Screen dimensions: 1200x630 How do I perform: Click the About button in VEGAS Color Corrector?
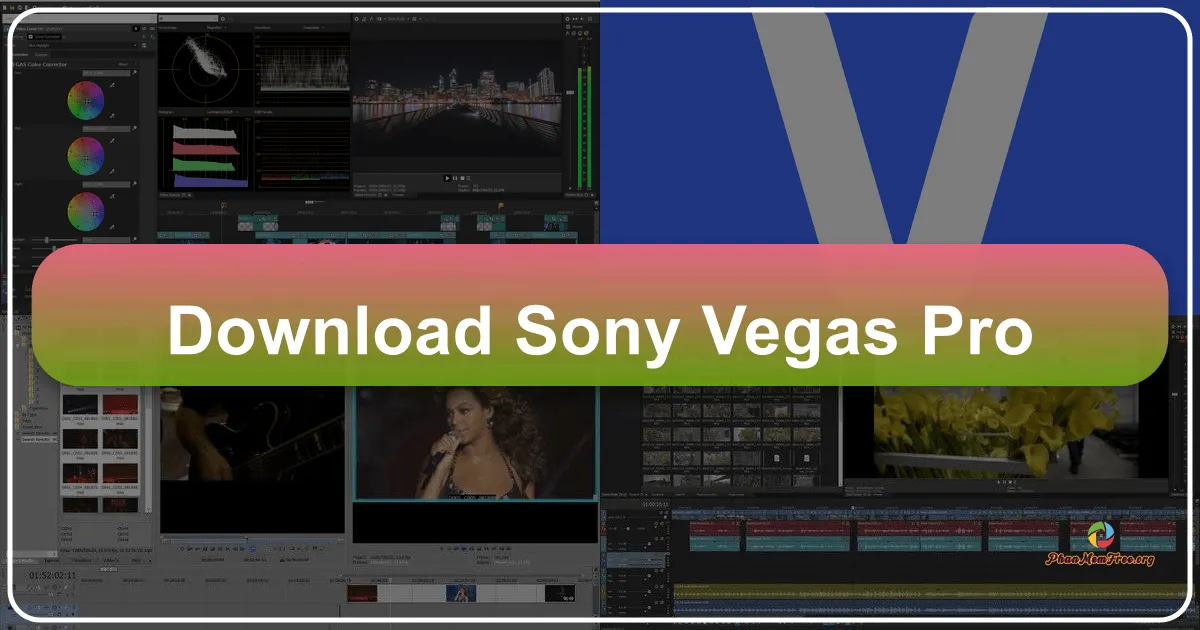coord(123,64)
